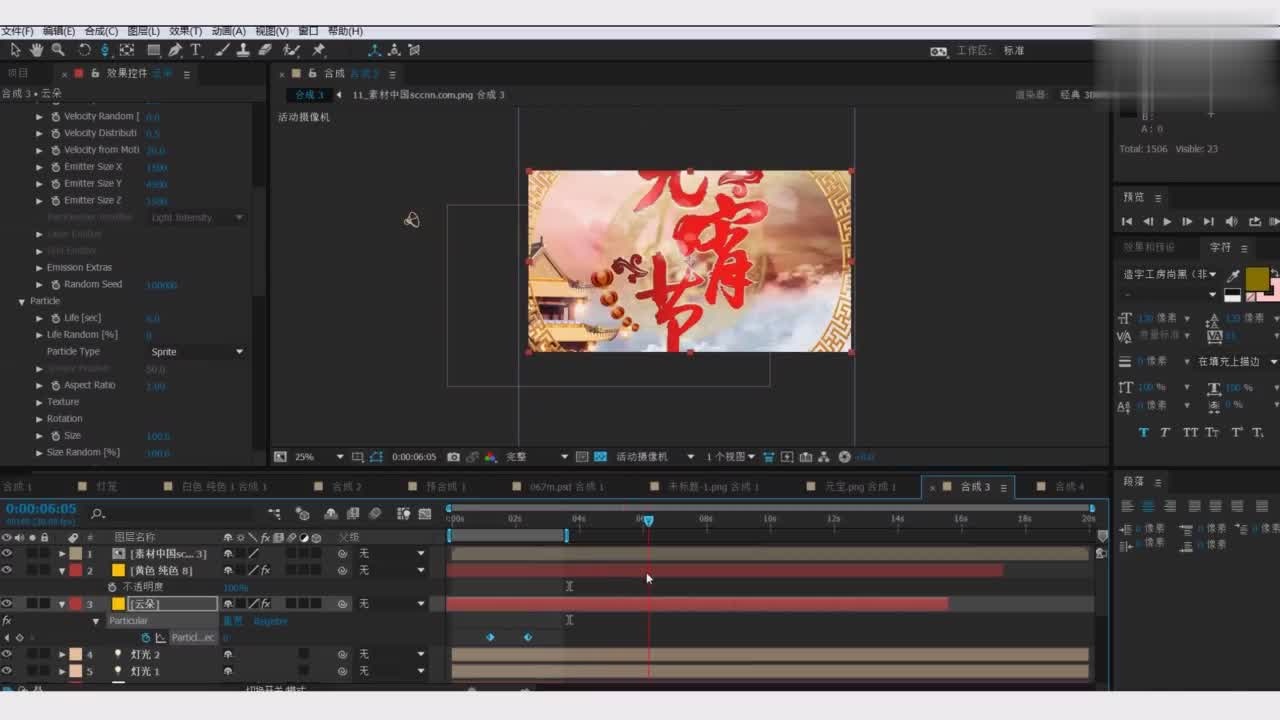Step to next frame in Preview panel
The width and height of the screenshot is (1280, 720).
(1187, 222)
